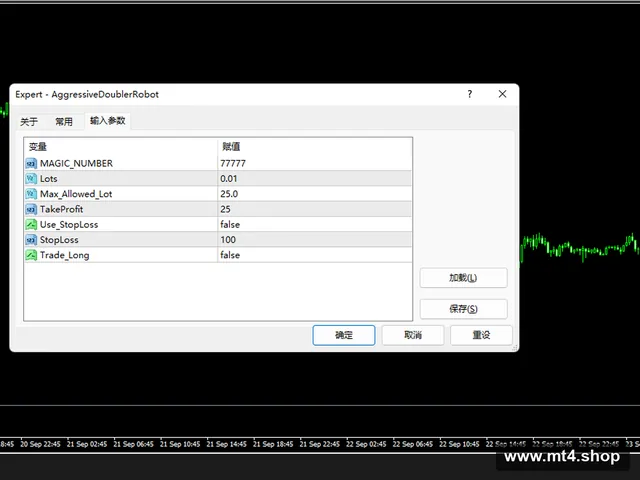The height and width of the screenshot is (480, 640).
Task: Select the Max_Allowed_Lot variable name
Action: pyautogui.click(x=76, y=194)
